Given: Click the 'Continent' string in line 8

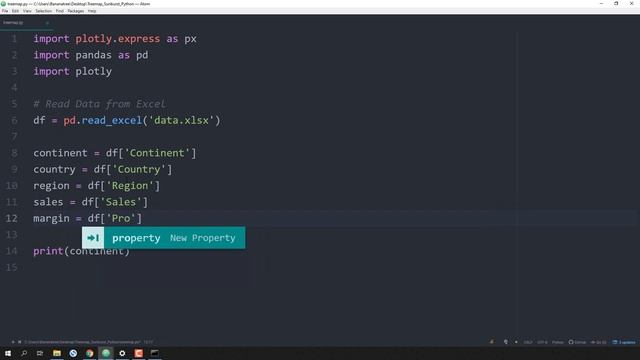Looking at the screenshot, I should coord(157,153).
